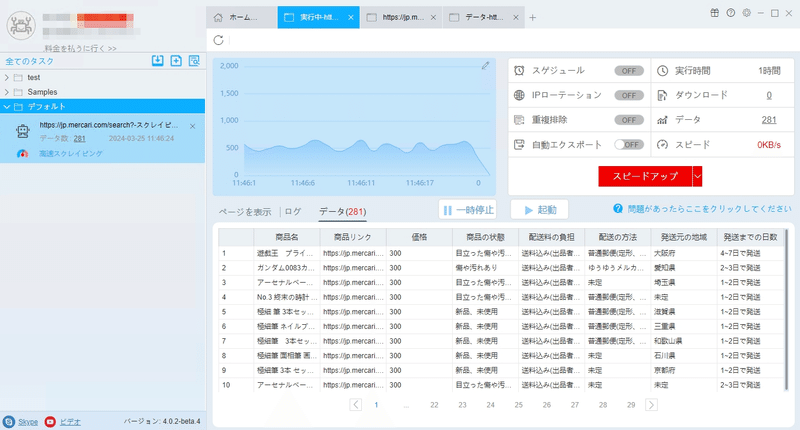Screen dimensions: 800x430
Task: Click 全てのタスク heading in sidebar
Action: [x=30, y=61]
